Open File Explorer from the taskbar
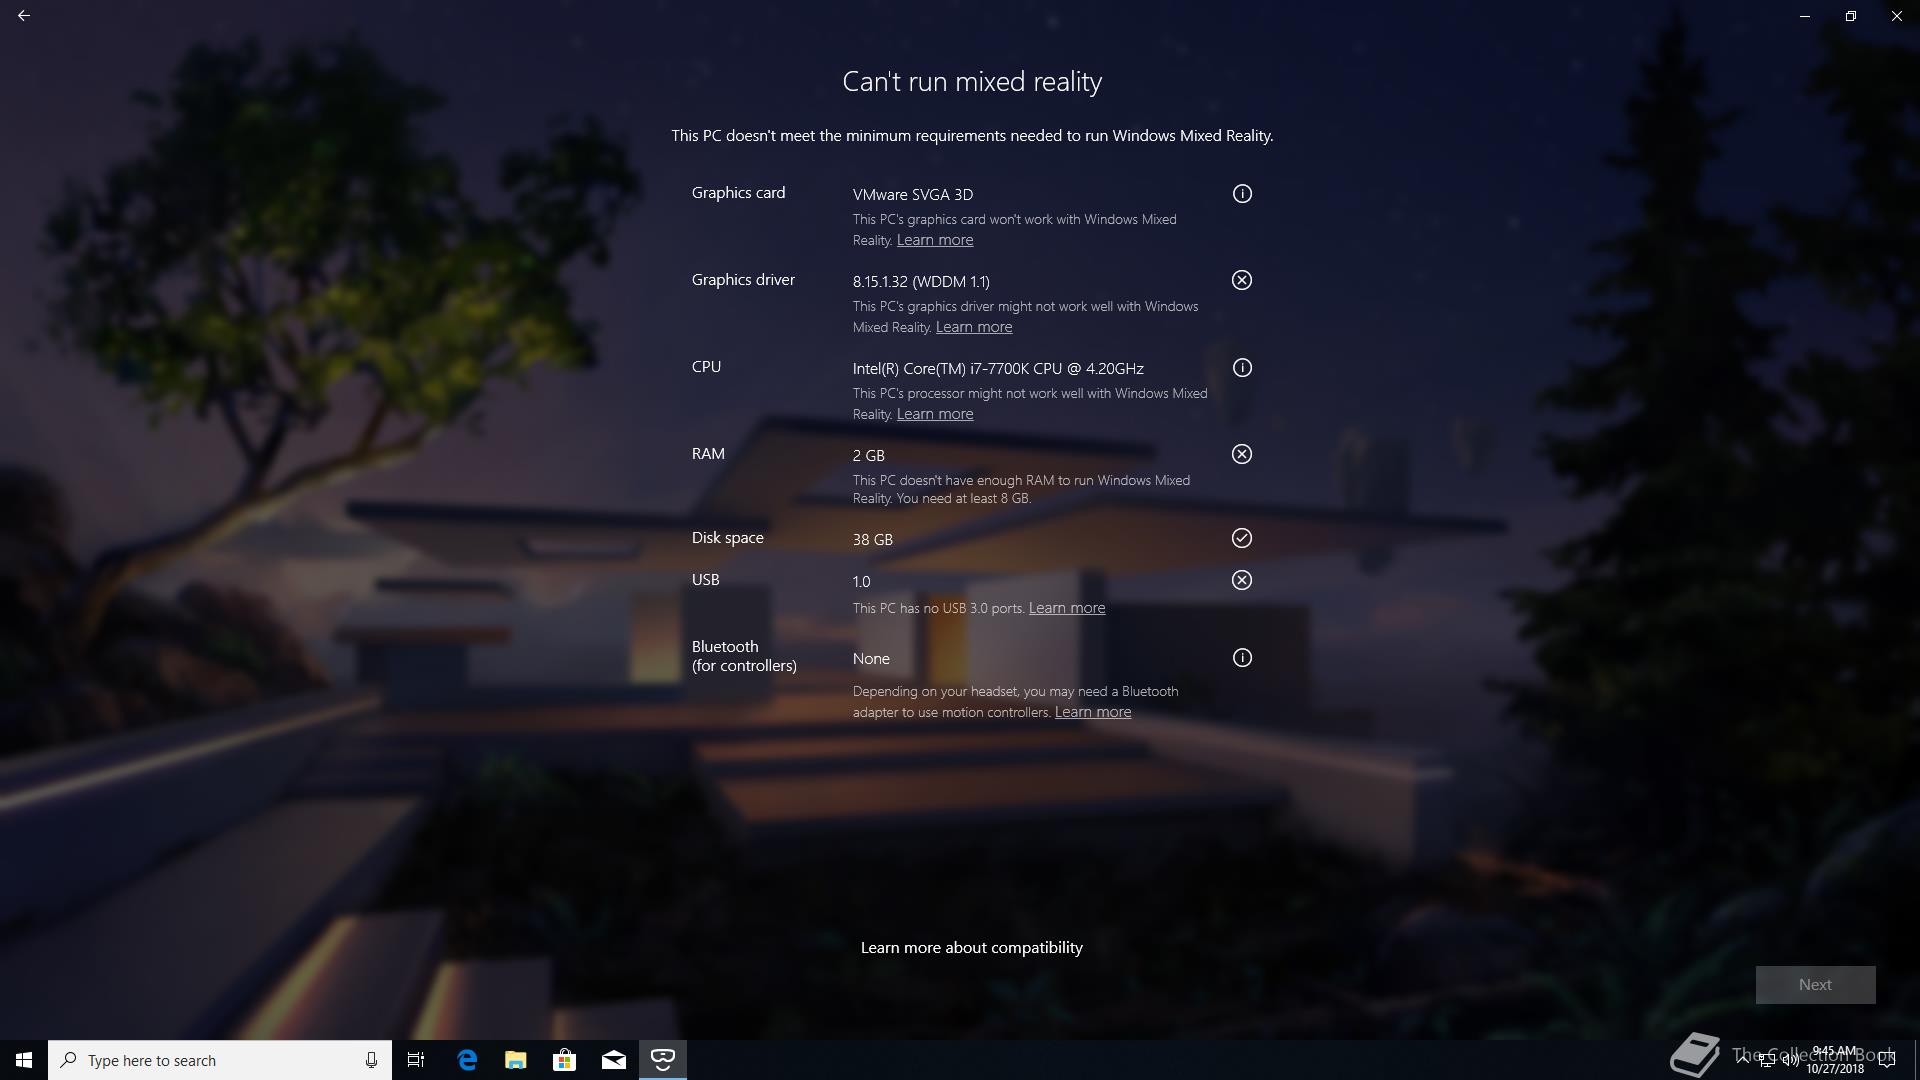Viewport: 1920px width, 1080px height. pyautogui.click(x=515, y=1060)
